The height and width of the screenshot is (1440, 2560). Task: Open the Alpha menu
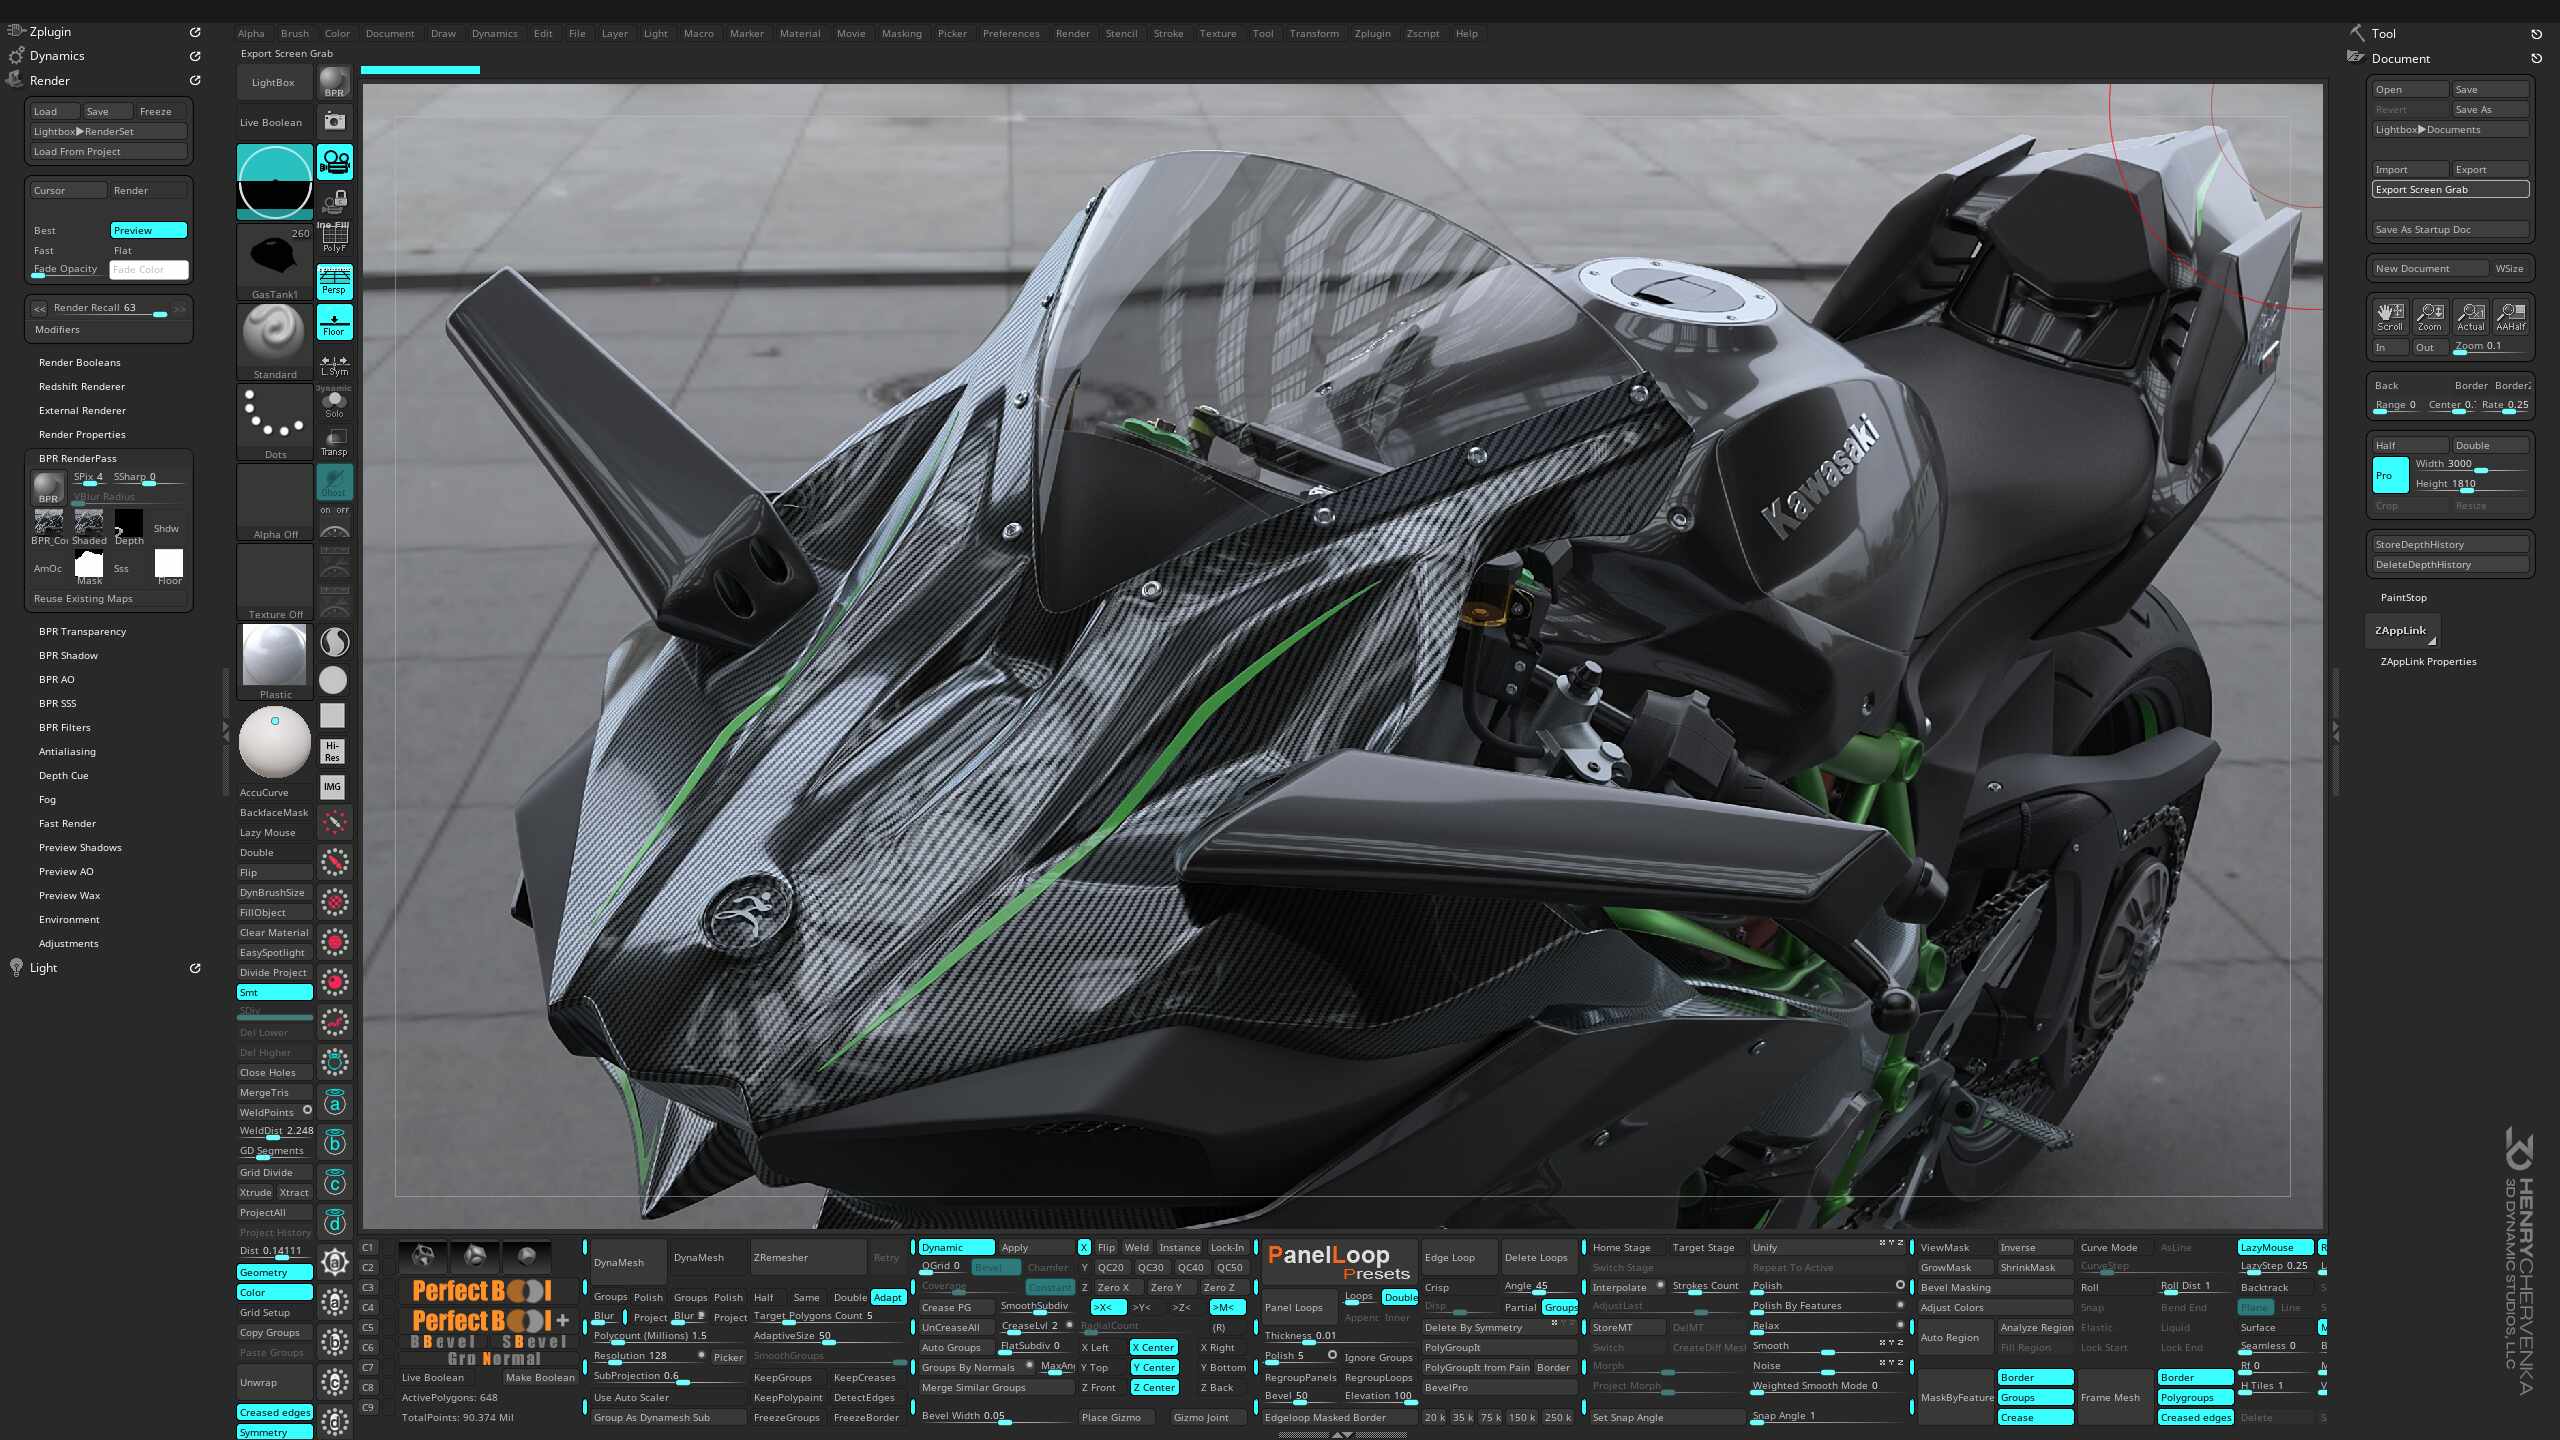pos(251,33)
